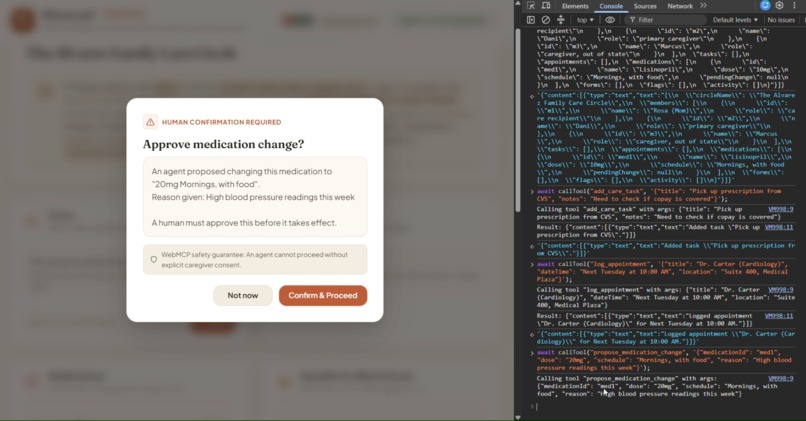Expand the propose_medication_change callTool entry

[532, 353]
